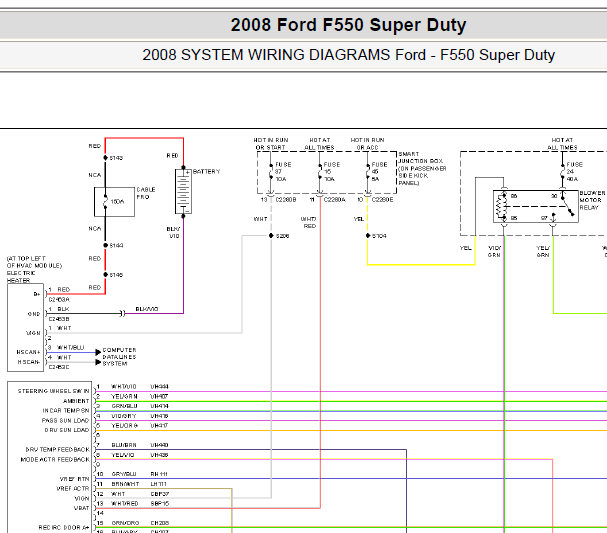The width and height of the screenshot is (607, 533).
Task: Click the VIO/GRY wire label on pin 4
Action: coord(124,416)
